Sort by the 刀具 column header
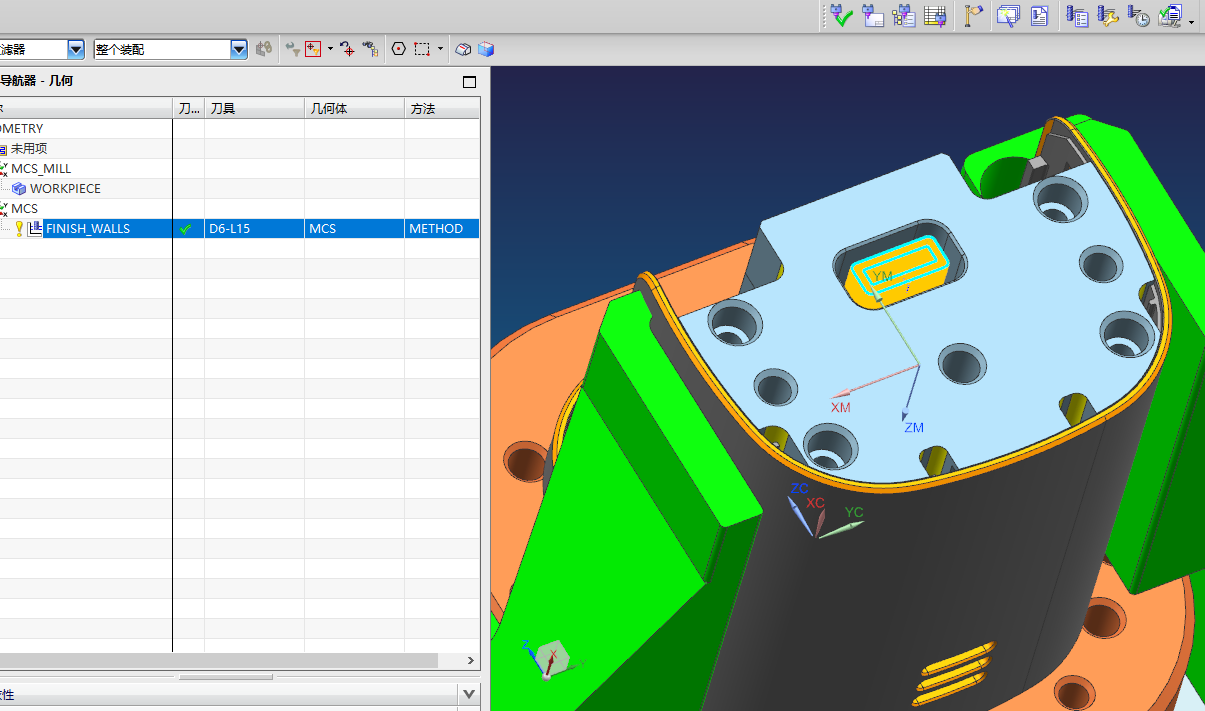 pos(254,108)
